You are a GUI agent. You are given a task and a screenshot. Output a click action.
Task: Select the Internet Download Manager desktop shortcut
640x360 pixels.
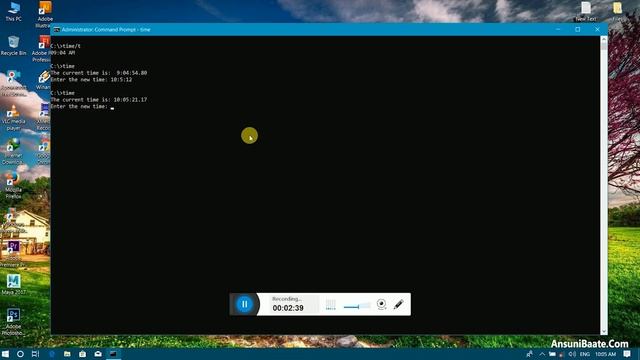[13, 151]
